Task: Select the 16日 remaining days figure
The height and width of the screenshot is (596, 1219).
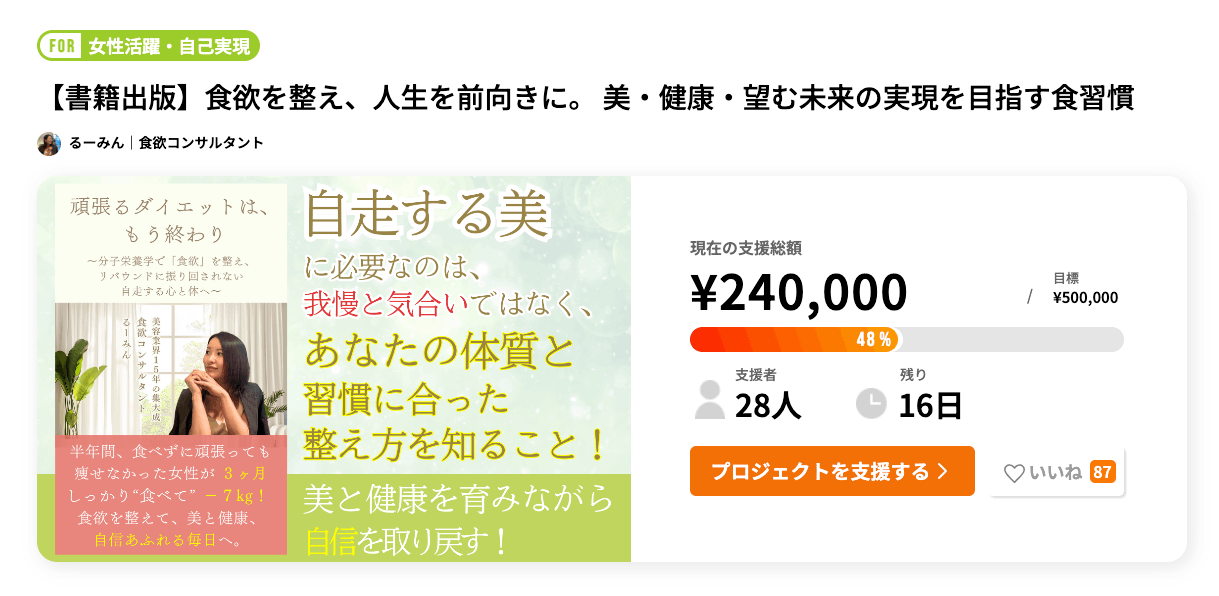Action: tap(930, 406)
